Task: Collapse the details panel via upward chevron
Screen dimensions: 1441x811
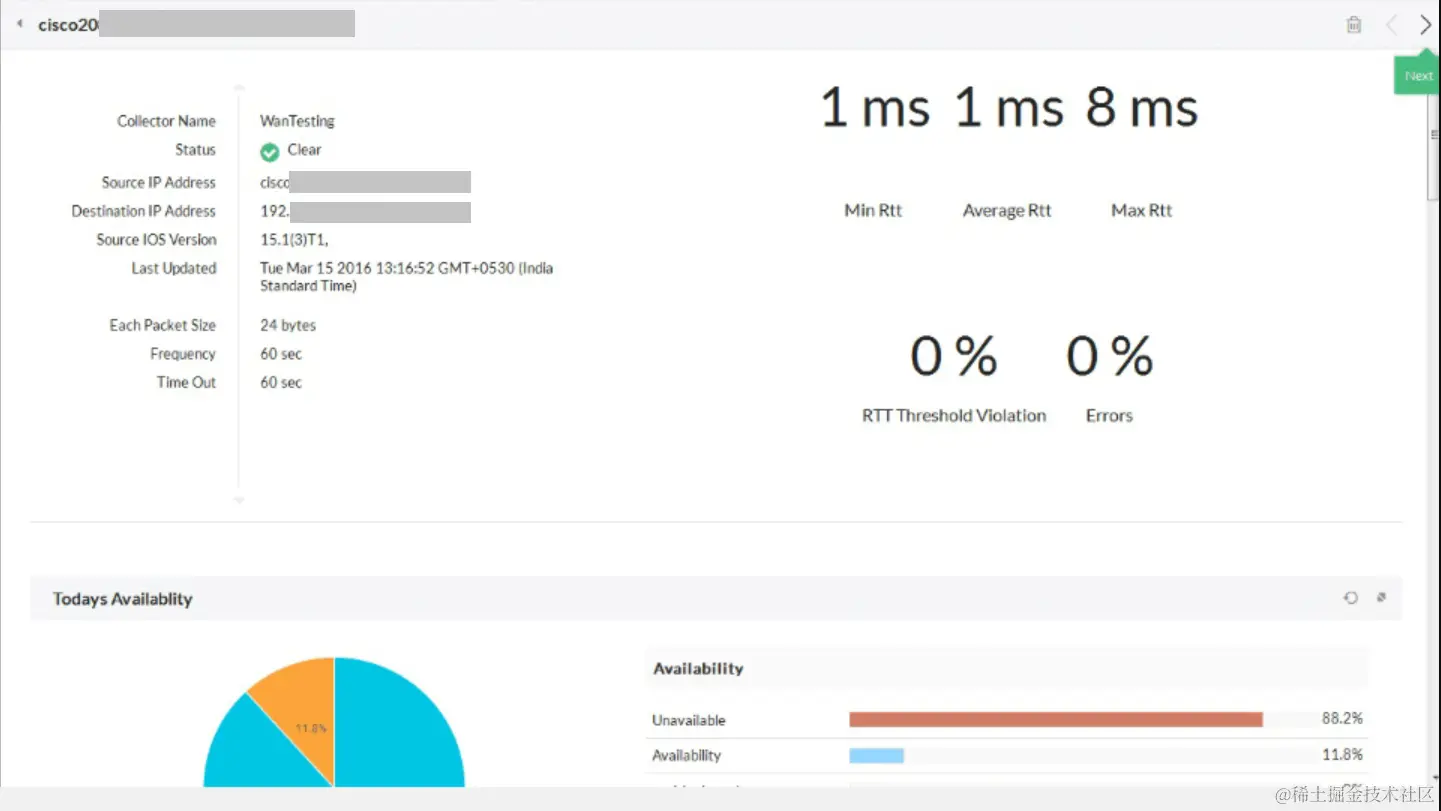Action: (238, 87)
